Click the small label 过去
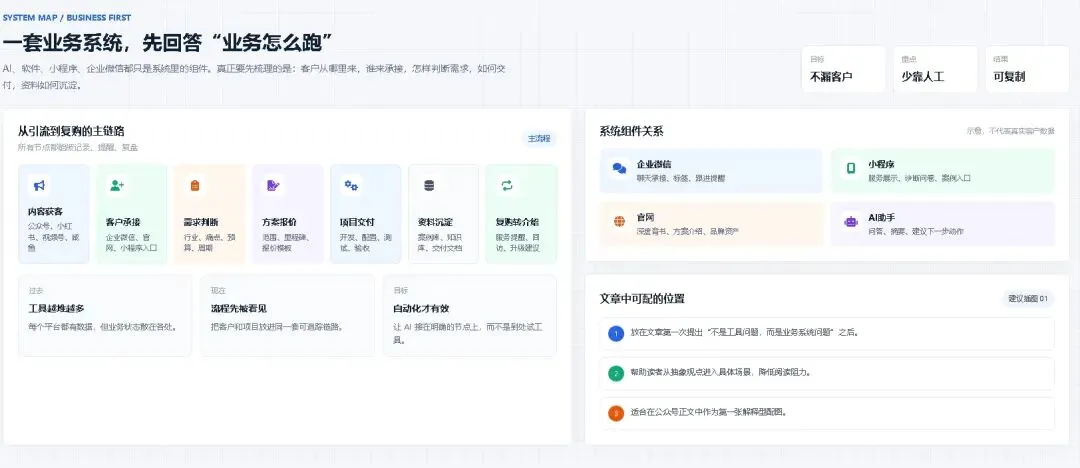The width and height of the screenshot is (1080, 468). point(36,291)
